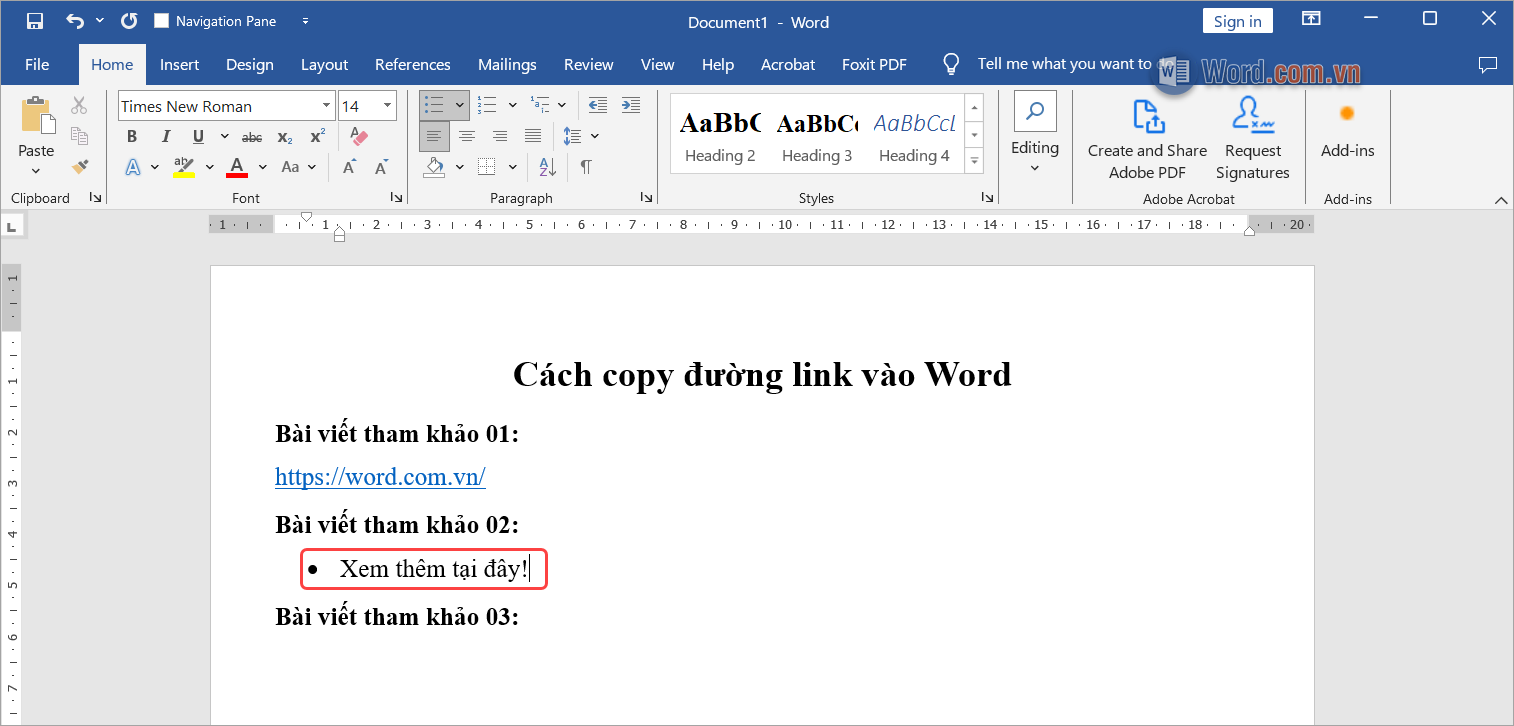Apply yellow text highlight color
1514x726 pixels.
(x=184, y=167)
